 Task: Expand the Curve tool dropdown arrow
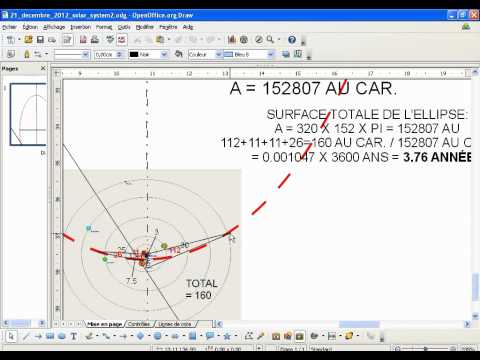(97, 336)
